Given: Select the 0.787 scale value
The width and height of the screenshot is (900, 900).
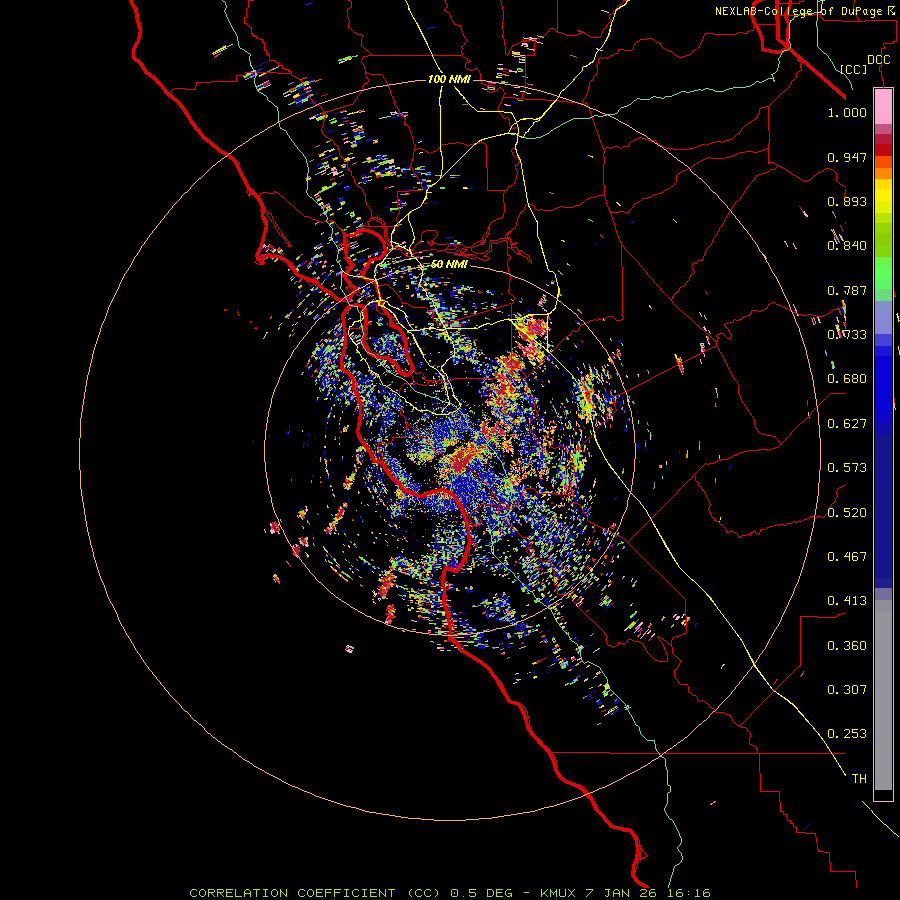Looking at the screenshot, I should click(x=847, y=290).
